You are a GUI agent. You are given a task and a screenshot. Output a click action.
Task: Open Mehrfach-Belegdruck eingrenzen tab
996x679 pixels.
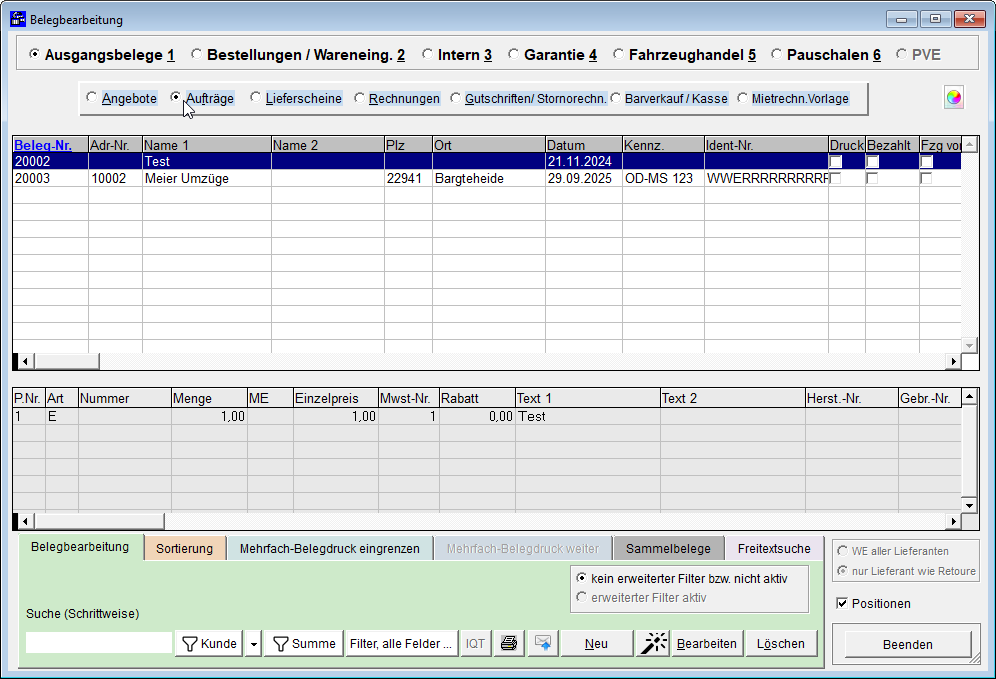pyautogui.click(x=330, y=549)
